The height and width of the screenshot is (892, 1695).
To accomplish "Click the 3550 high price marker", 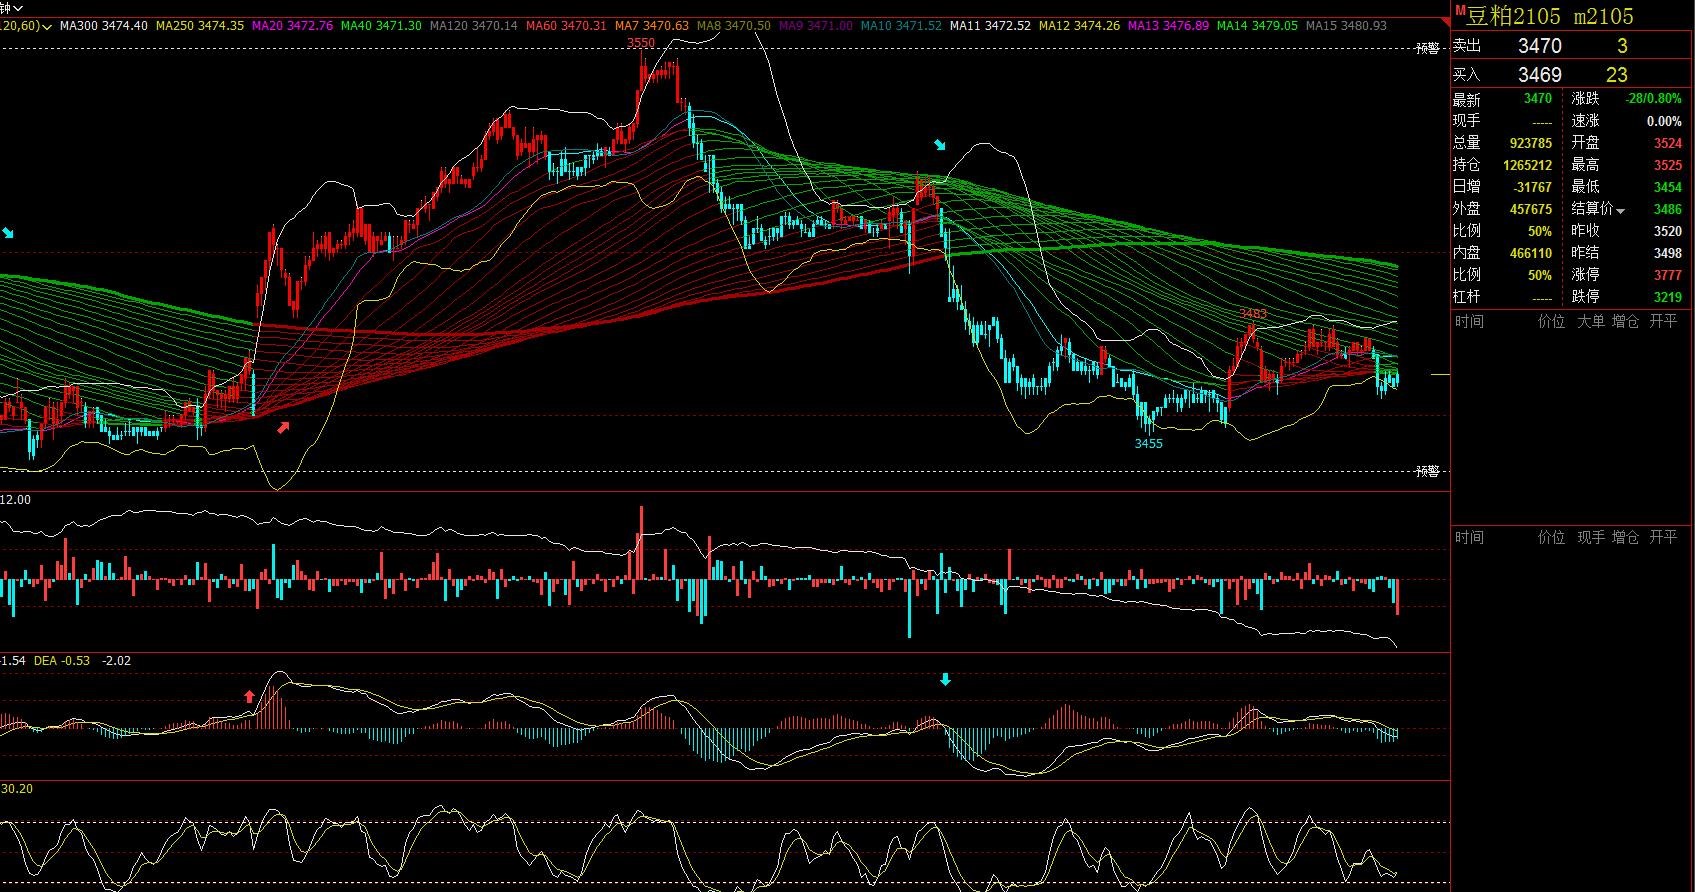I will click(x=641, y=43).
